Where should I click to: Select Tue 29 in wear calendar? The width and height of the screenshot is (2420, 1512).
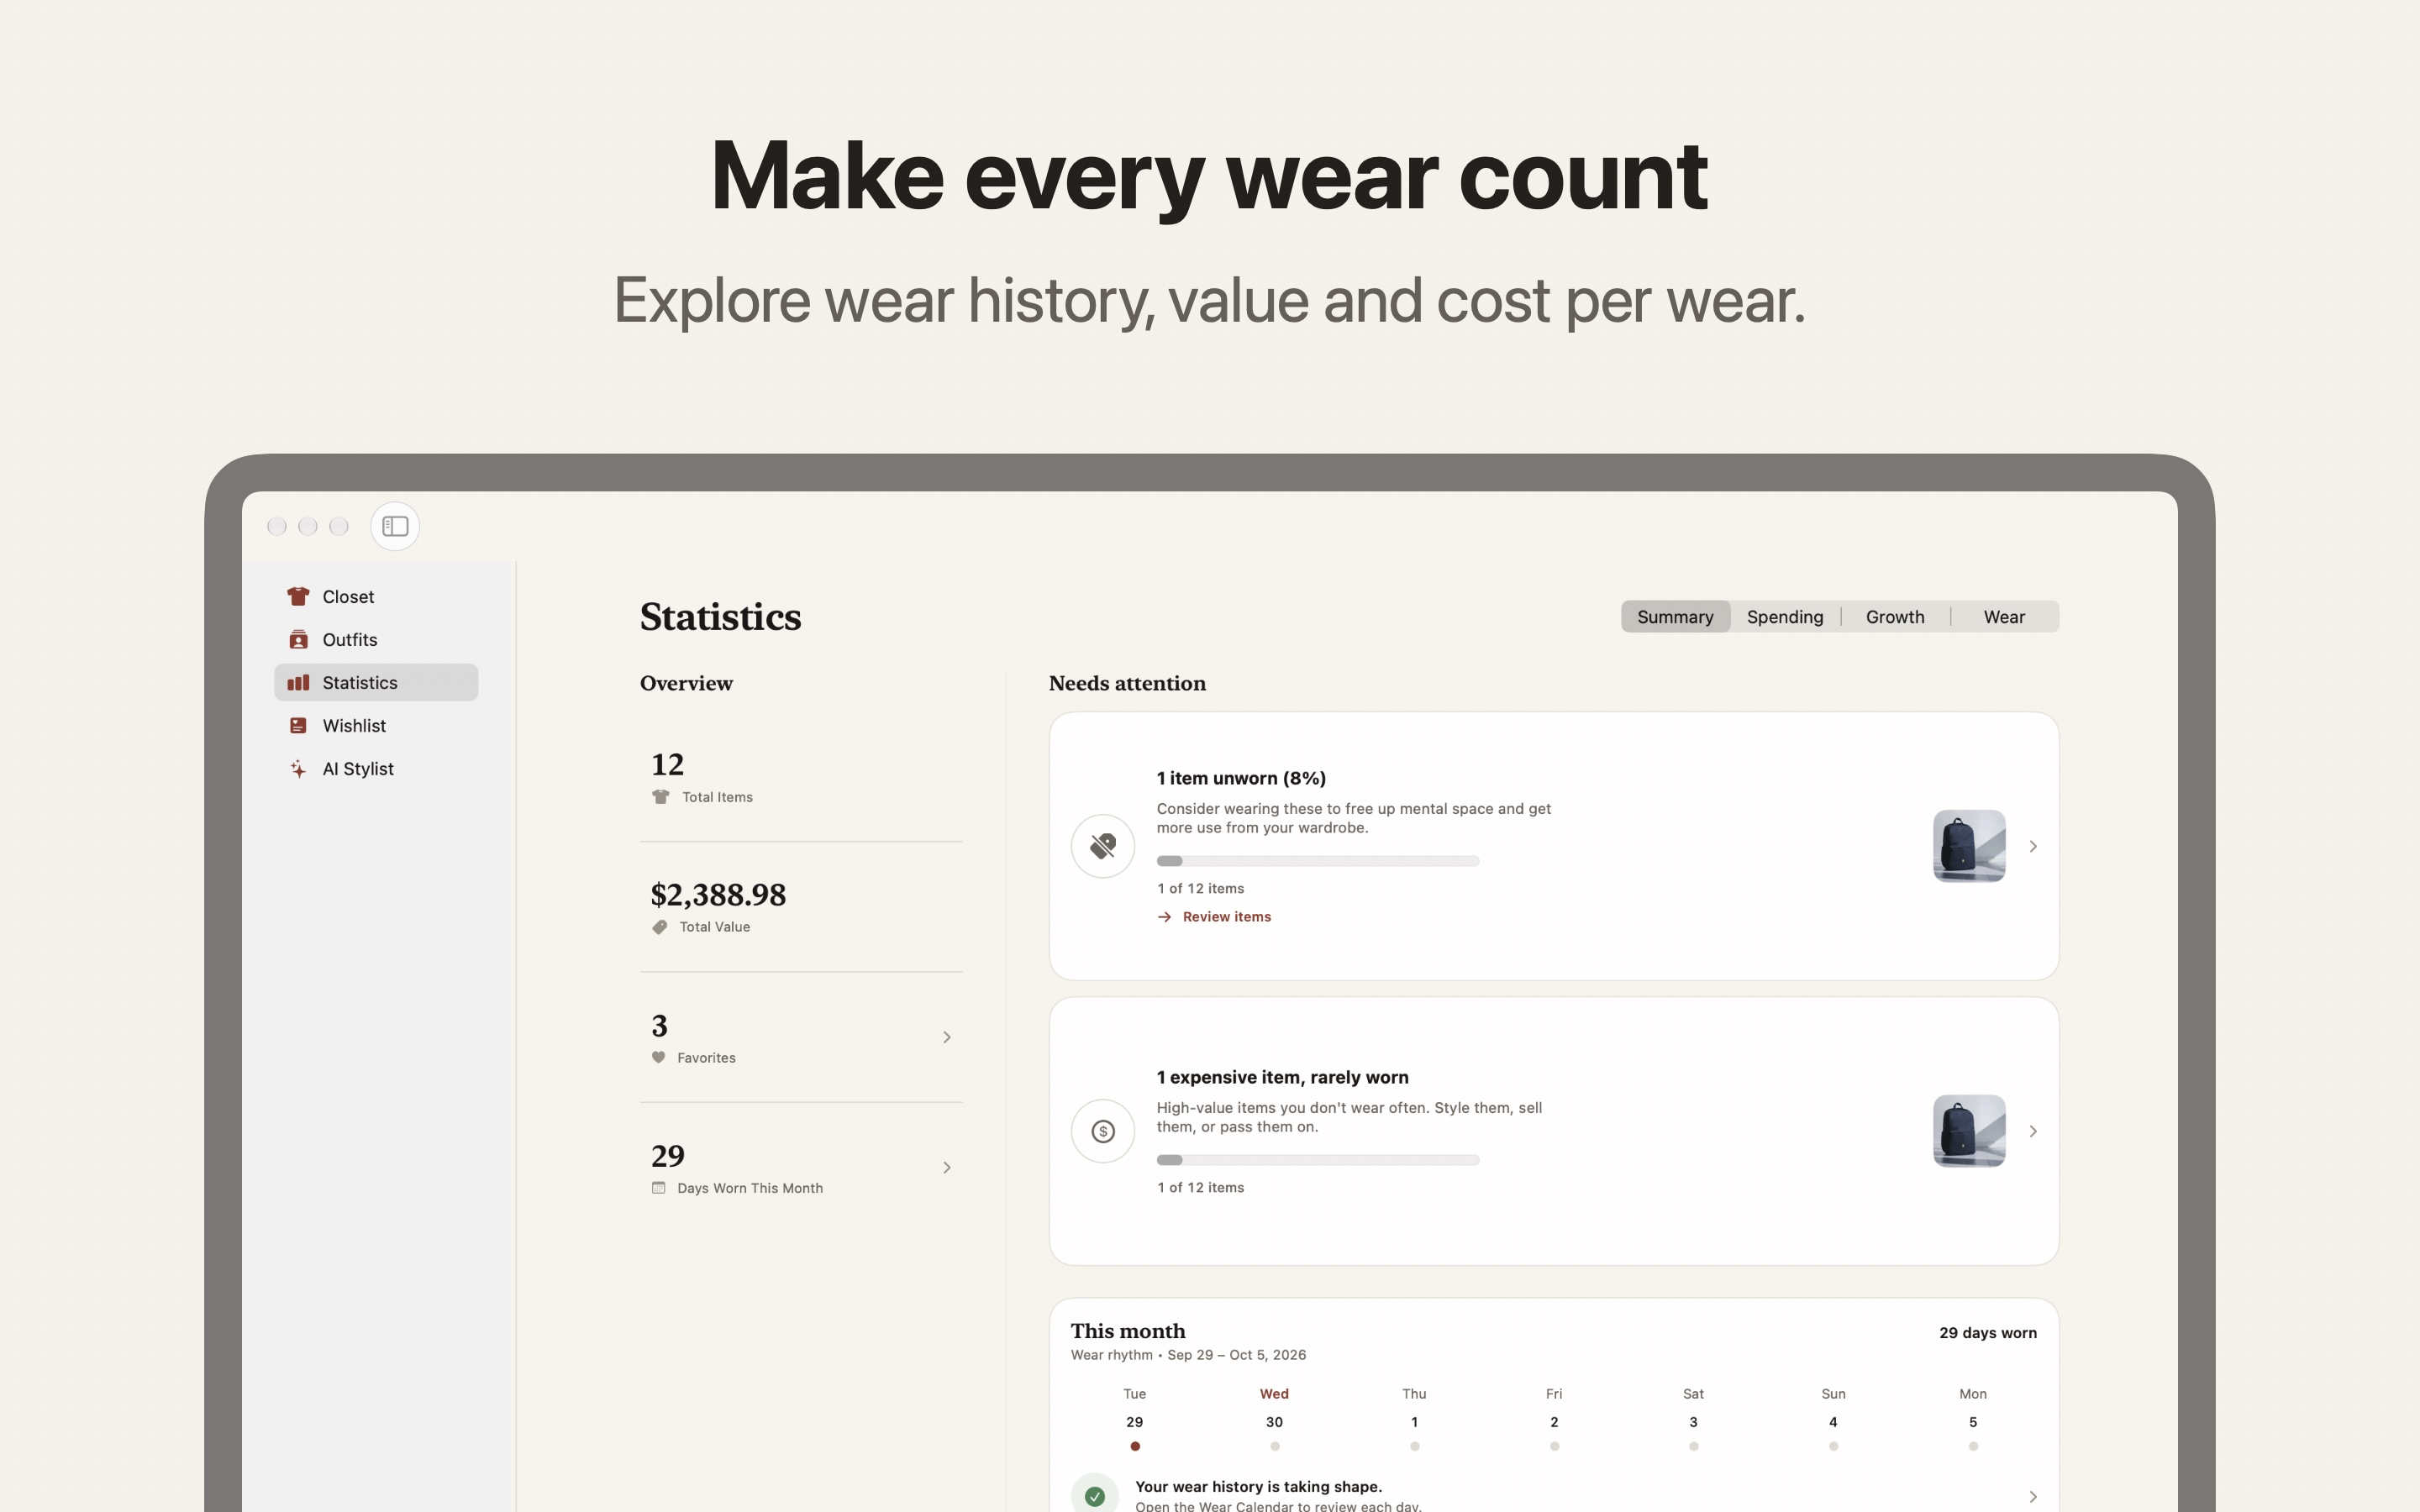[x=1134, y=1420]
